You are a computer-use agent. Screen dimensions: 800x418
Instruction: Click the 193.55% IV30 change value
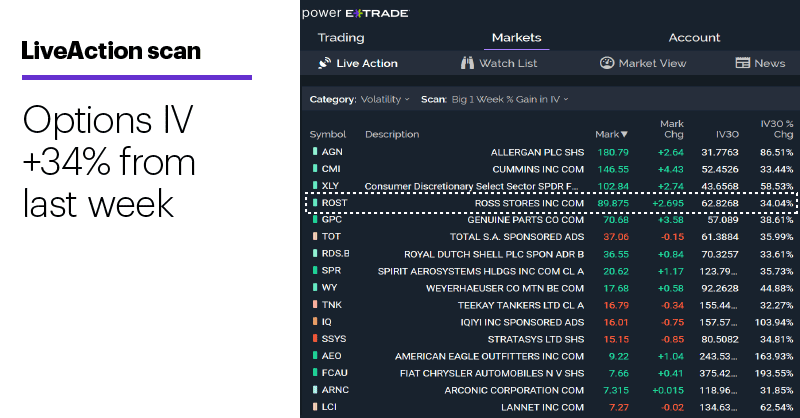coord(774,374)
